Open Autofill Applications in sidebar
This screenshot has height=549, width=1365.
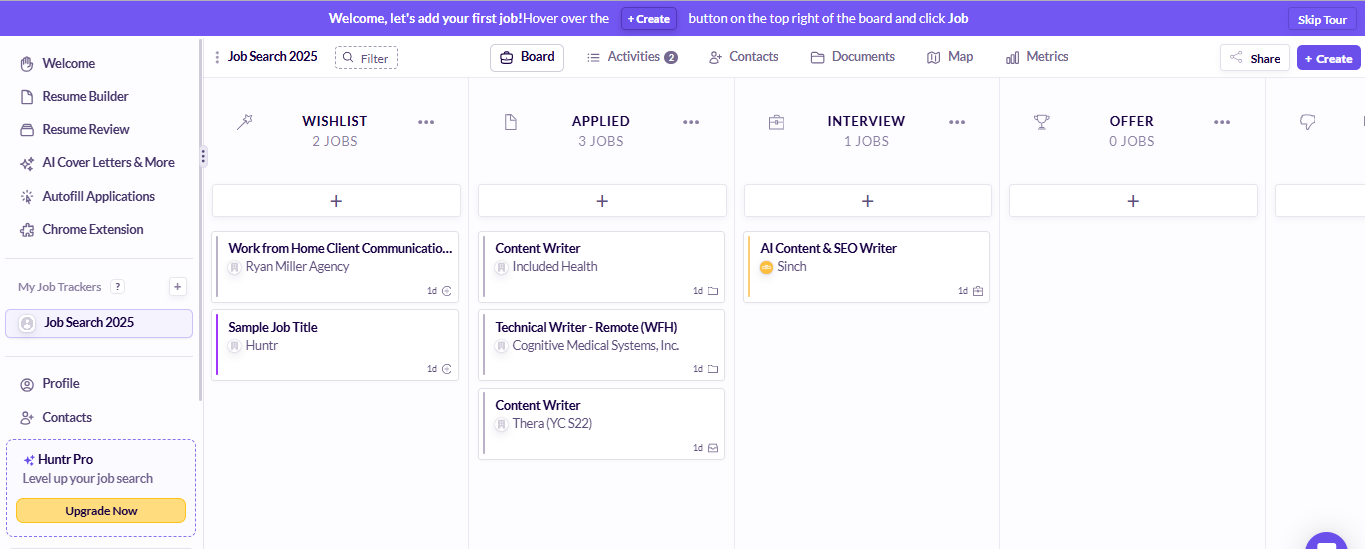pyautogui.click(x=98, y=196)
